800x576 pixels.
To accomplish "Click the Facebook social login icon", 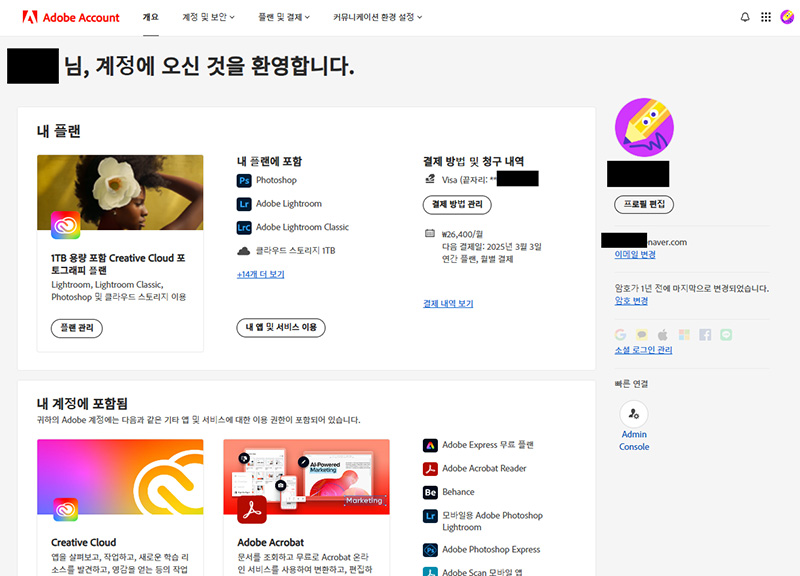I will pos(705,335).
